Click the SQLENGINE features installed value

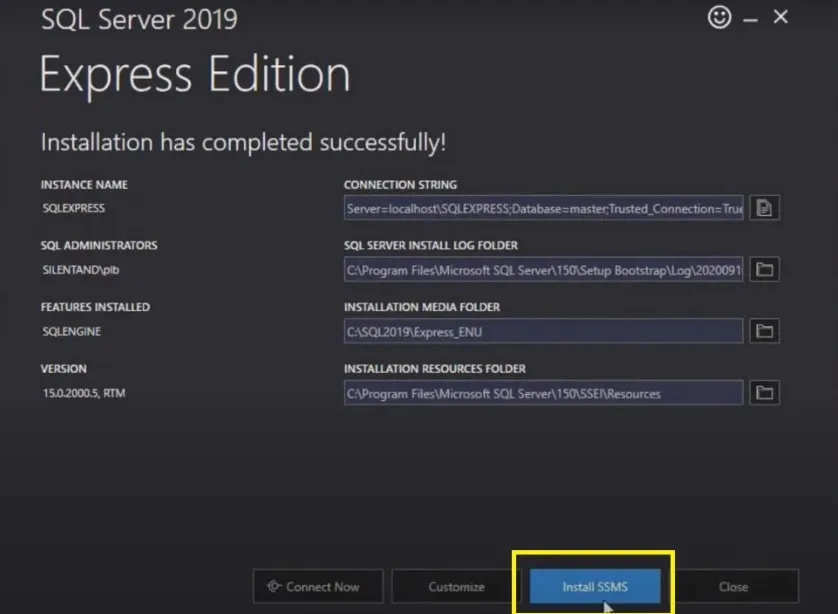(71, 331)
